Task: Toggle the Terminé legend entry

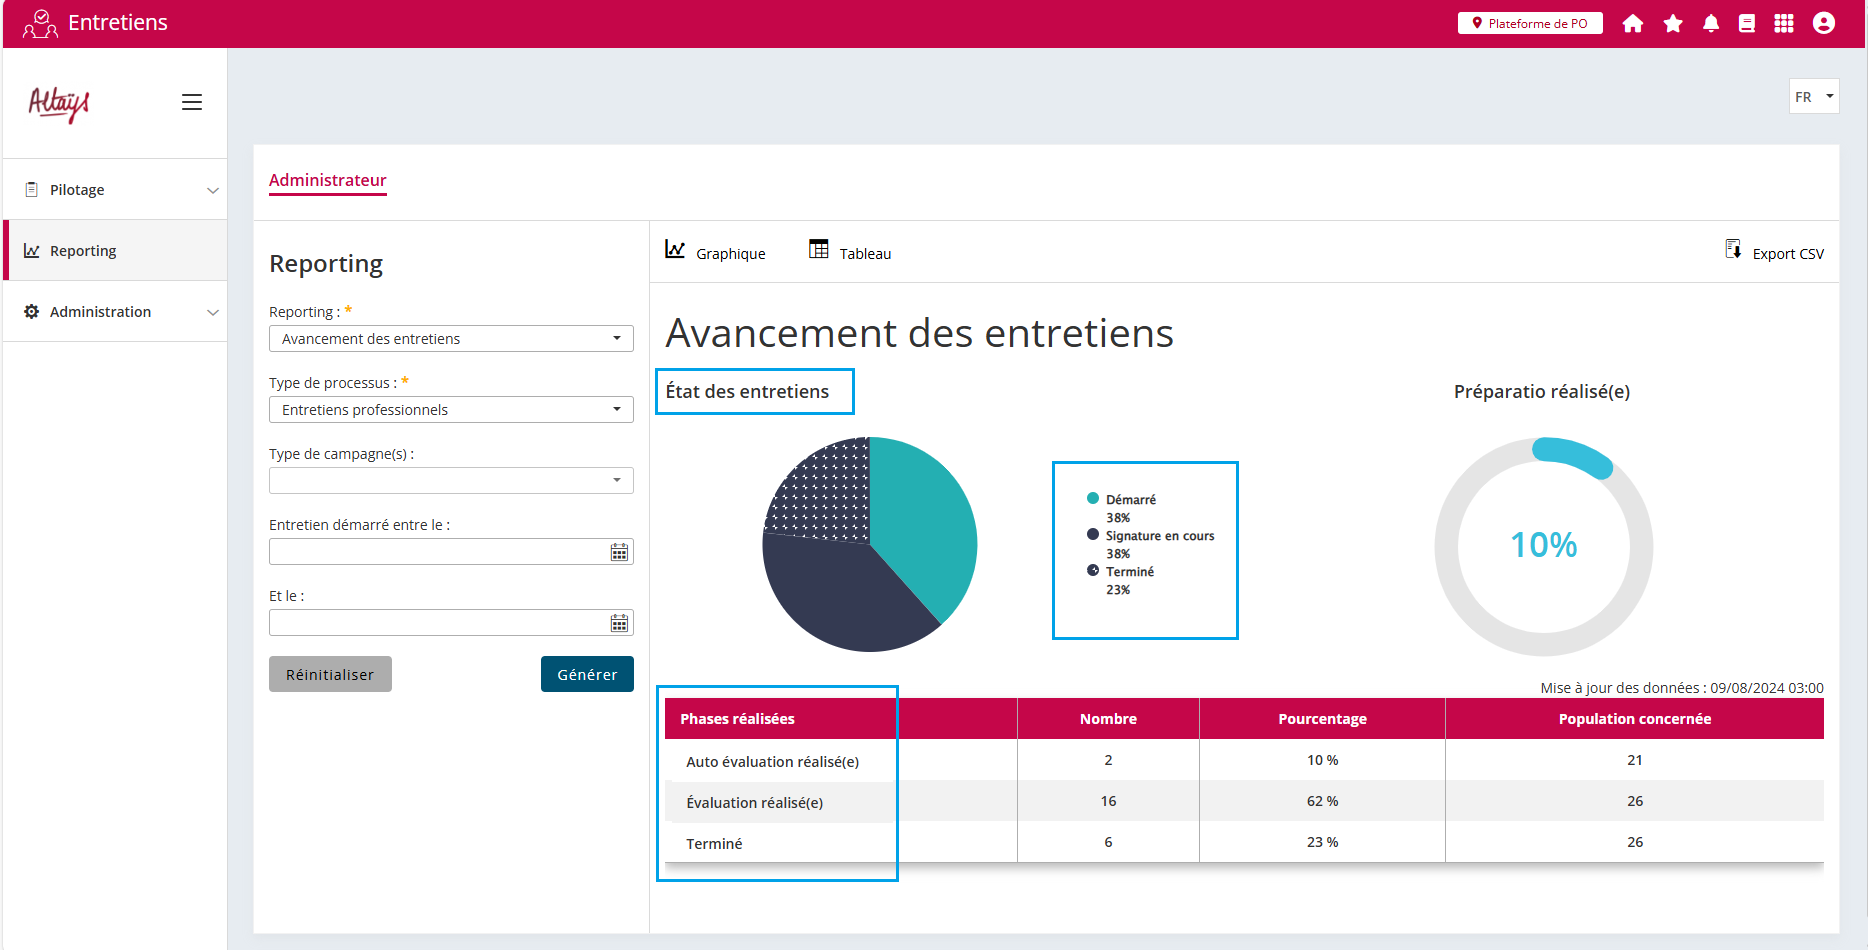Action: pyautogui.click(x=1129, y=572)
